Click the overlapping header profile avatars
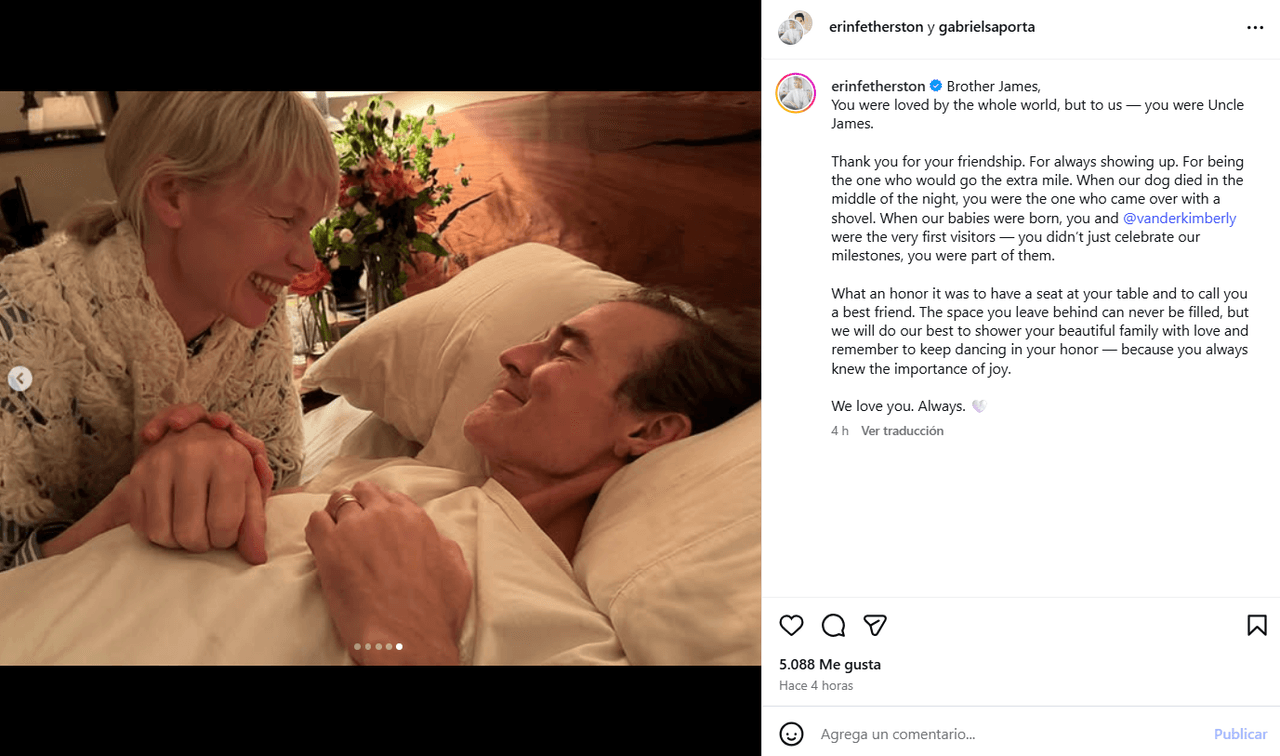This screenshot has width=1280, height=756. pyautogui.click(x=795, y=27)
